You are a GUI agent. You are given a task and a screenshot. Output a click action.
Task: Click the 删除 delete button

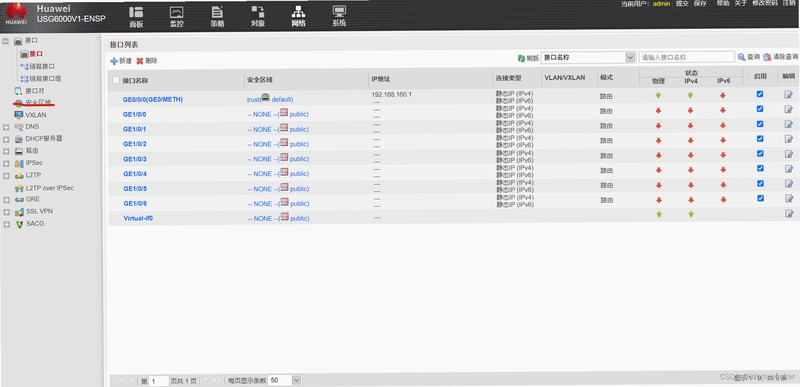click(x=147, y=61)
